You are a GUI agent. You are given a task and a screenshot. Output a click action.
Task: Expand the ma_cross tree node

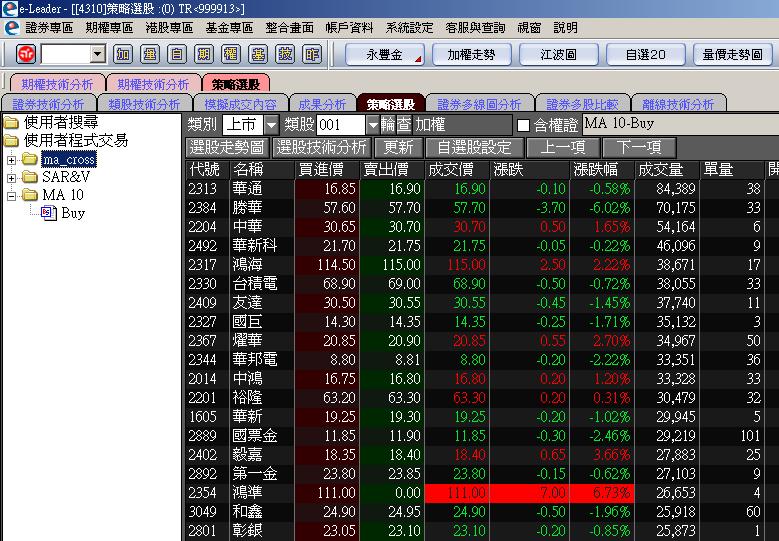[11, 160]
